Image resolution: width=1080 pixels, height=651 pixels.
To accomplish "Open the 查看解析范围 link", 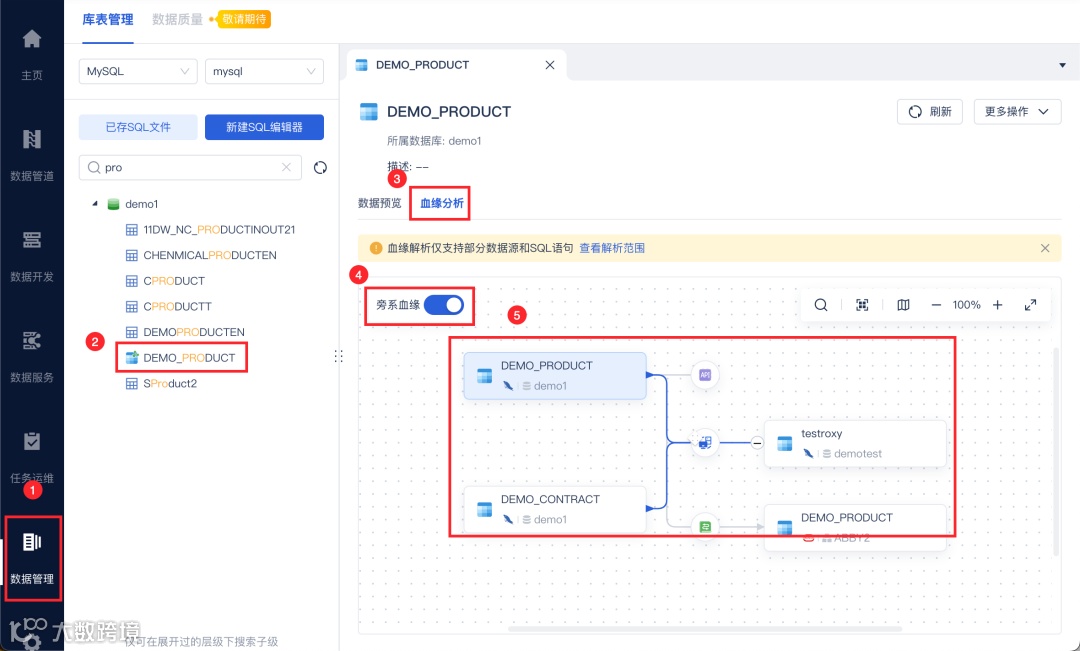I will click(612, 248).
